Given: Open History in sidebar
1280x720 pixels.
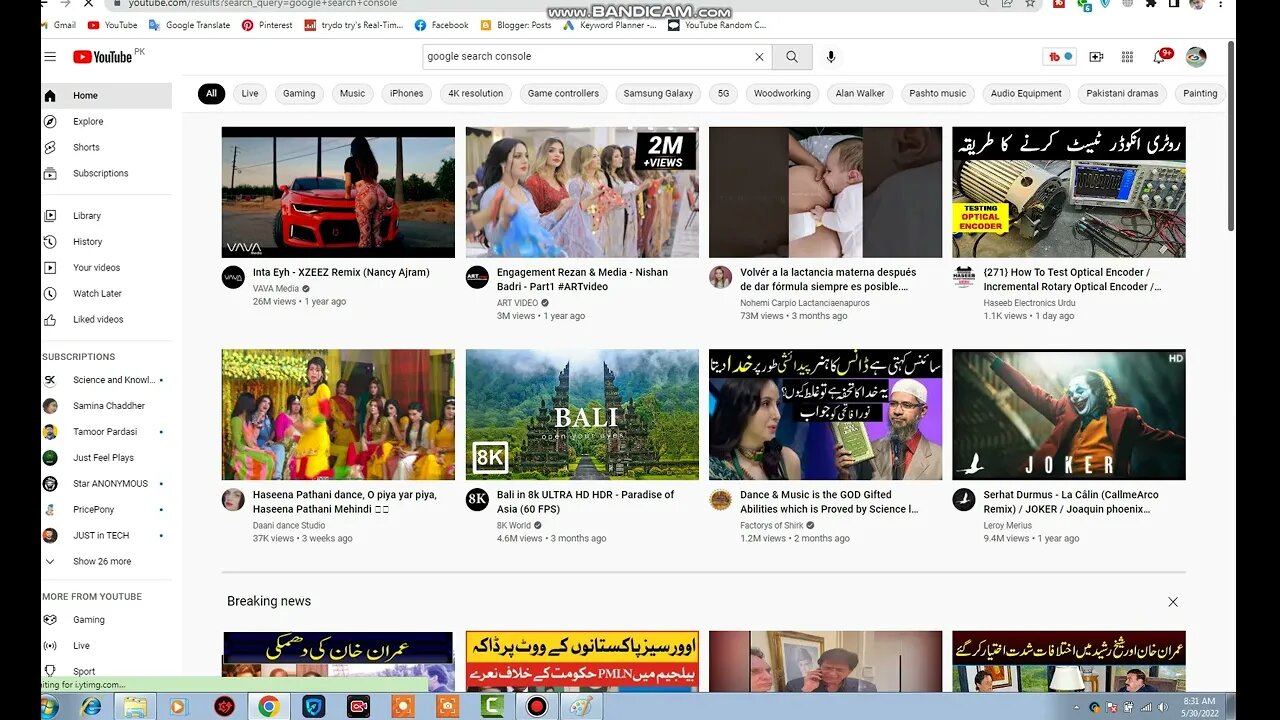Looking at the screenshot, I should [106, 242].
